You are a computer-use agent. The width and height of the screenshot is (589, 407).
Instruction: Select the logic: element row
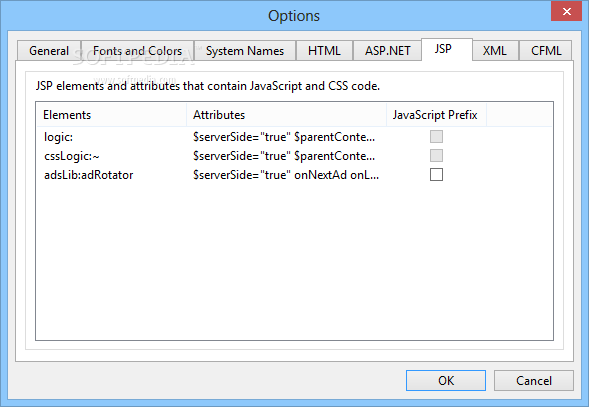tap(294, 137)
